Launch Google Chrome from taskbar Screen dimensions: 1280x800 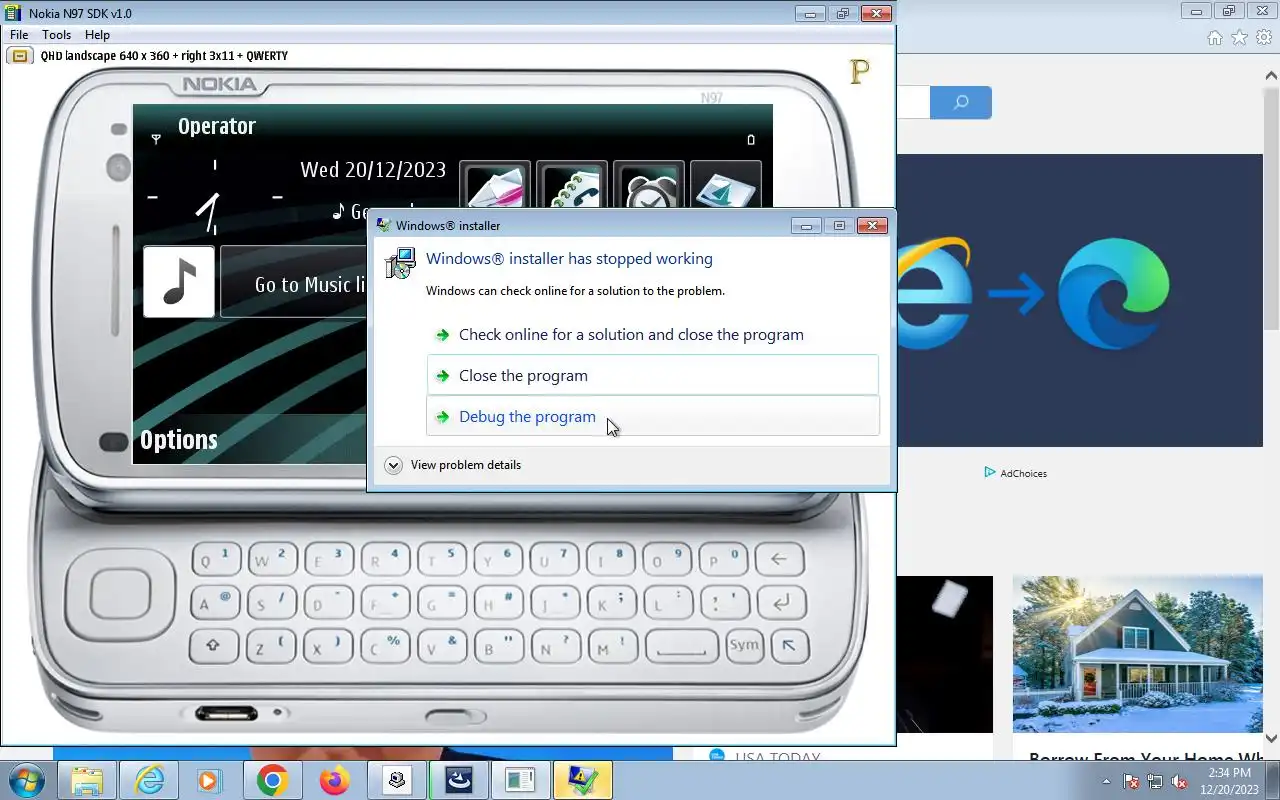tap(272, 780)
